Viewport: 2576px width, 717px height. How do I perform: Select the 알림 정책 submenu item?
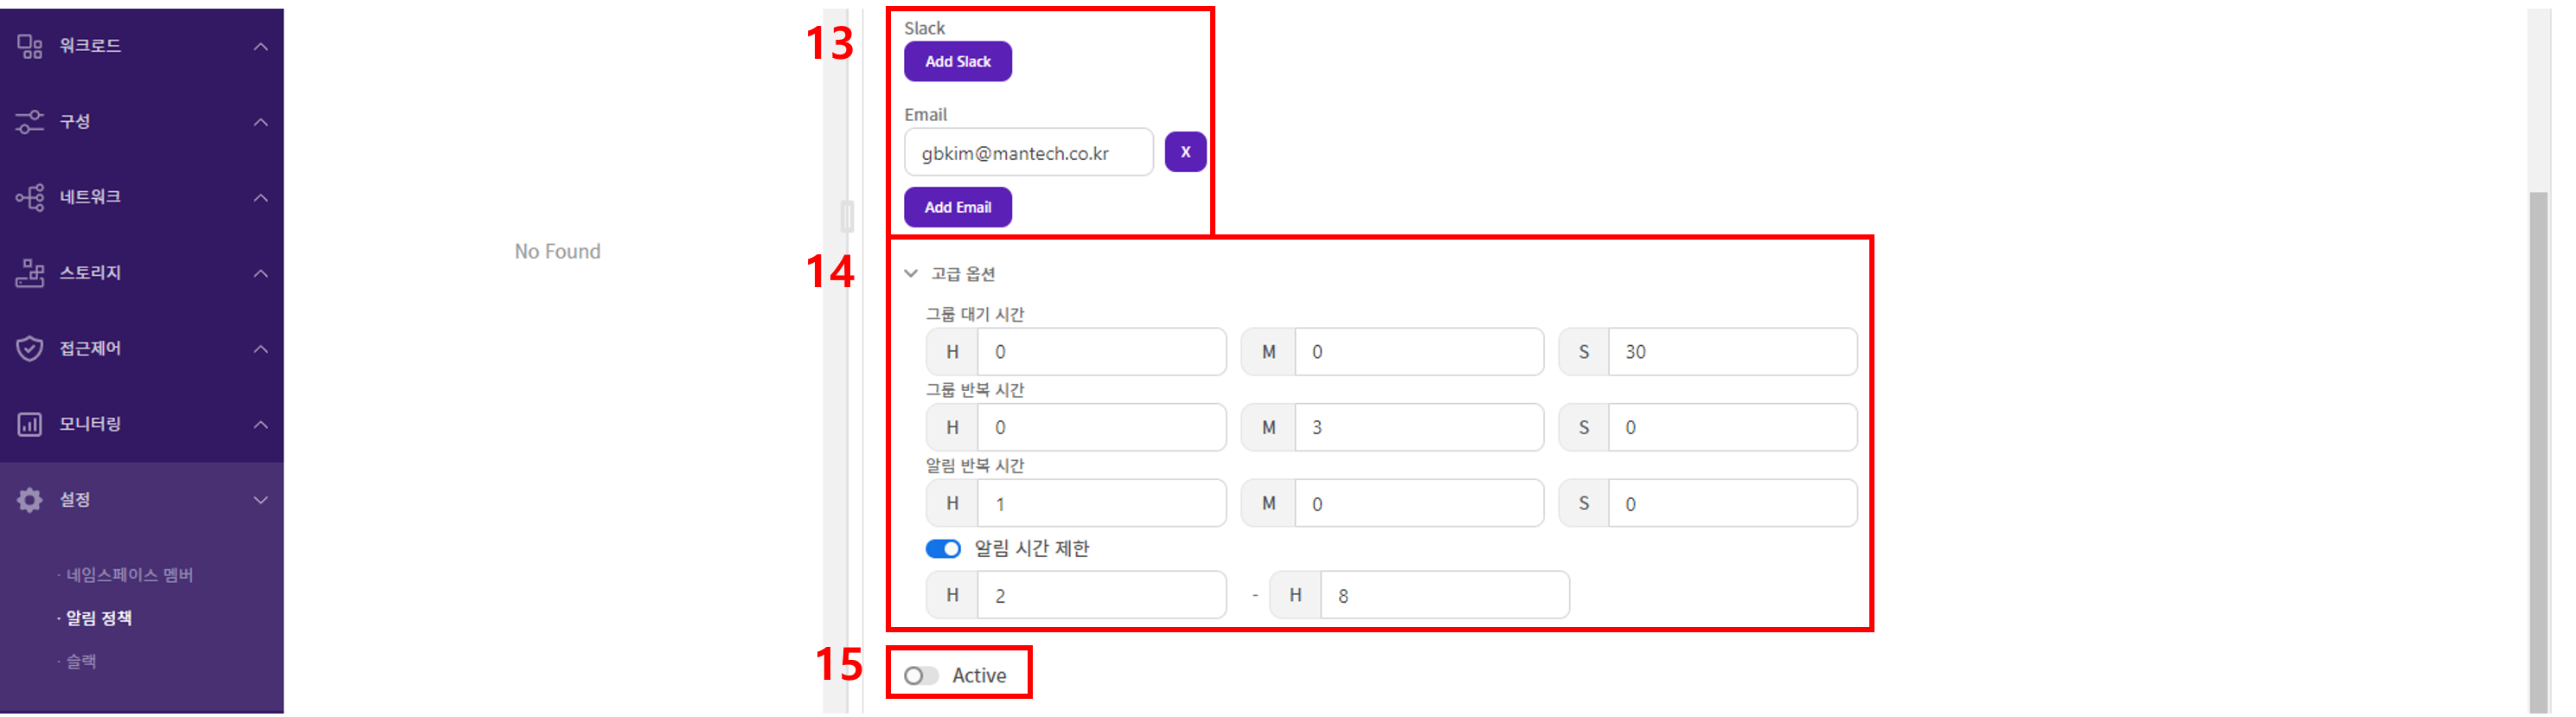(99, 618)
